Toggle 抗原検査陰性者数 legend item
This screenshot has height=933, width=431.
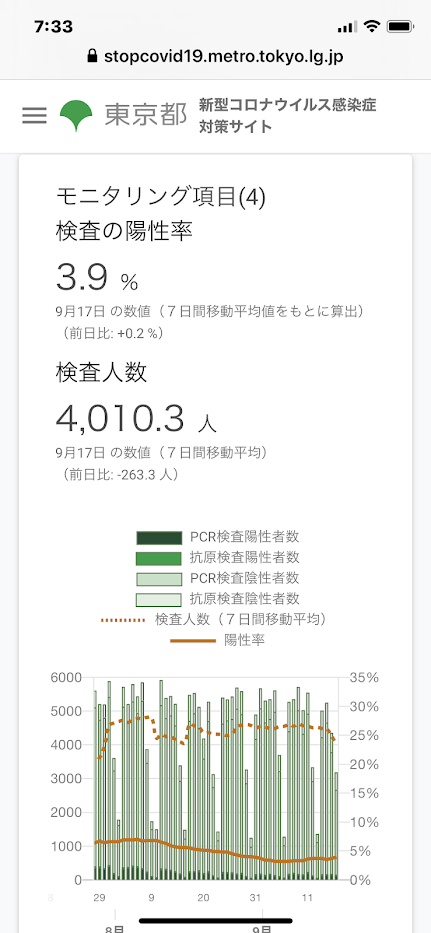218,599
